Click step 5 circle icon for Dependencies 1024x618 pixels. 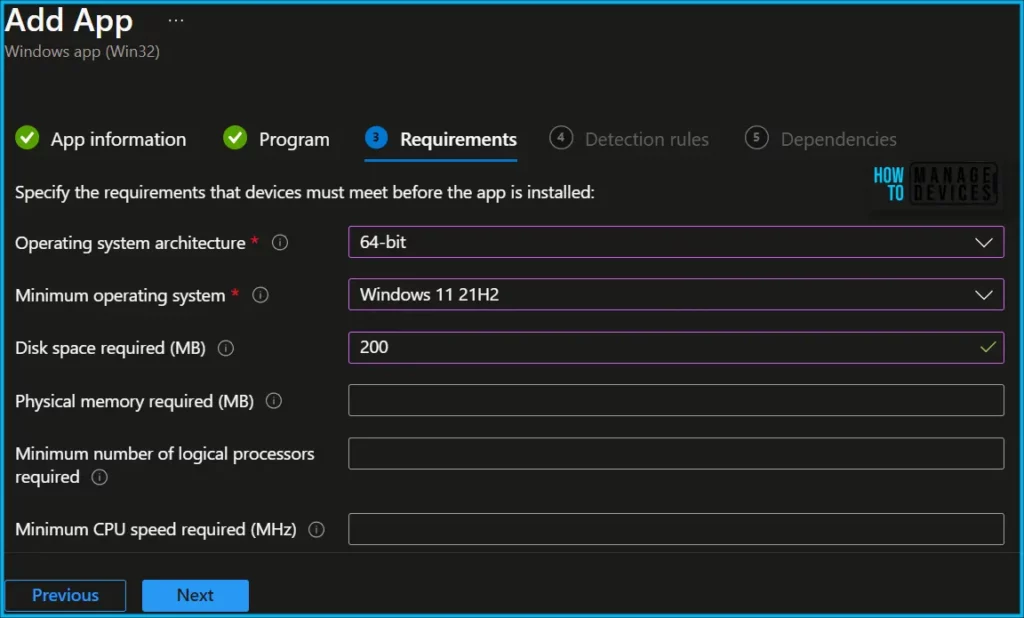[x=756, y=138]
